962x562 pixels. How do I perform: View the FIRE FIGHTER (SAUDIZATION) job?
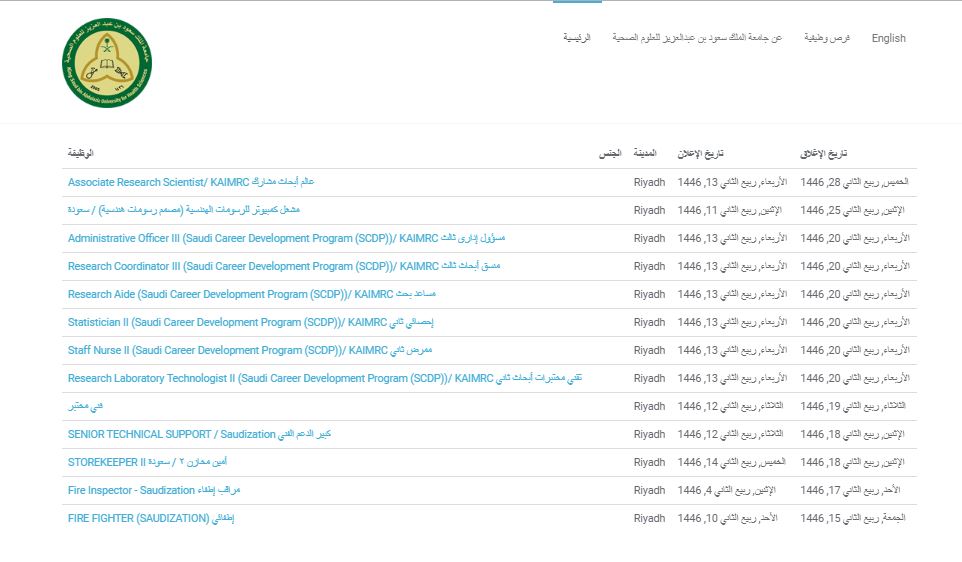click(151, 518)
